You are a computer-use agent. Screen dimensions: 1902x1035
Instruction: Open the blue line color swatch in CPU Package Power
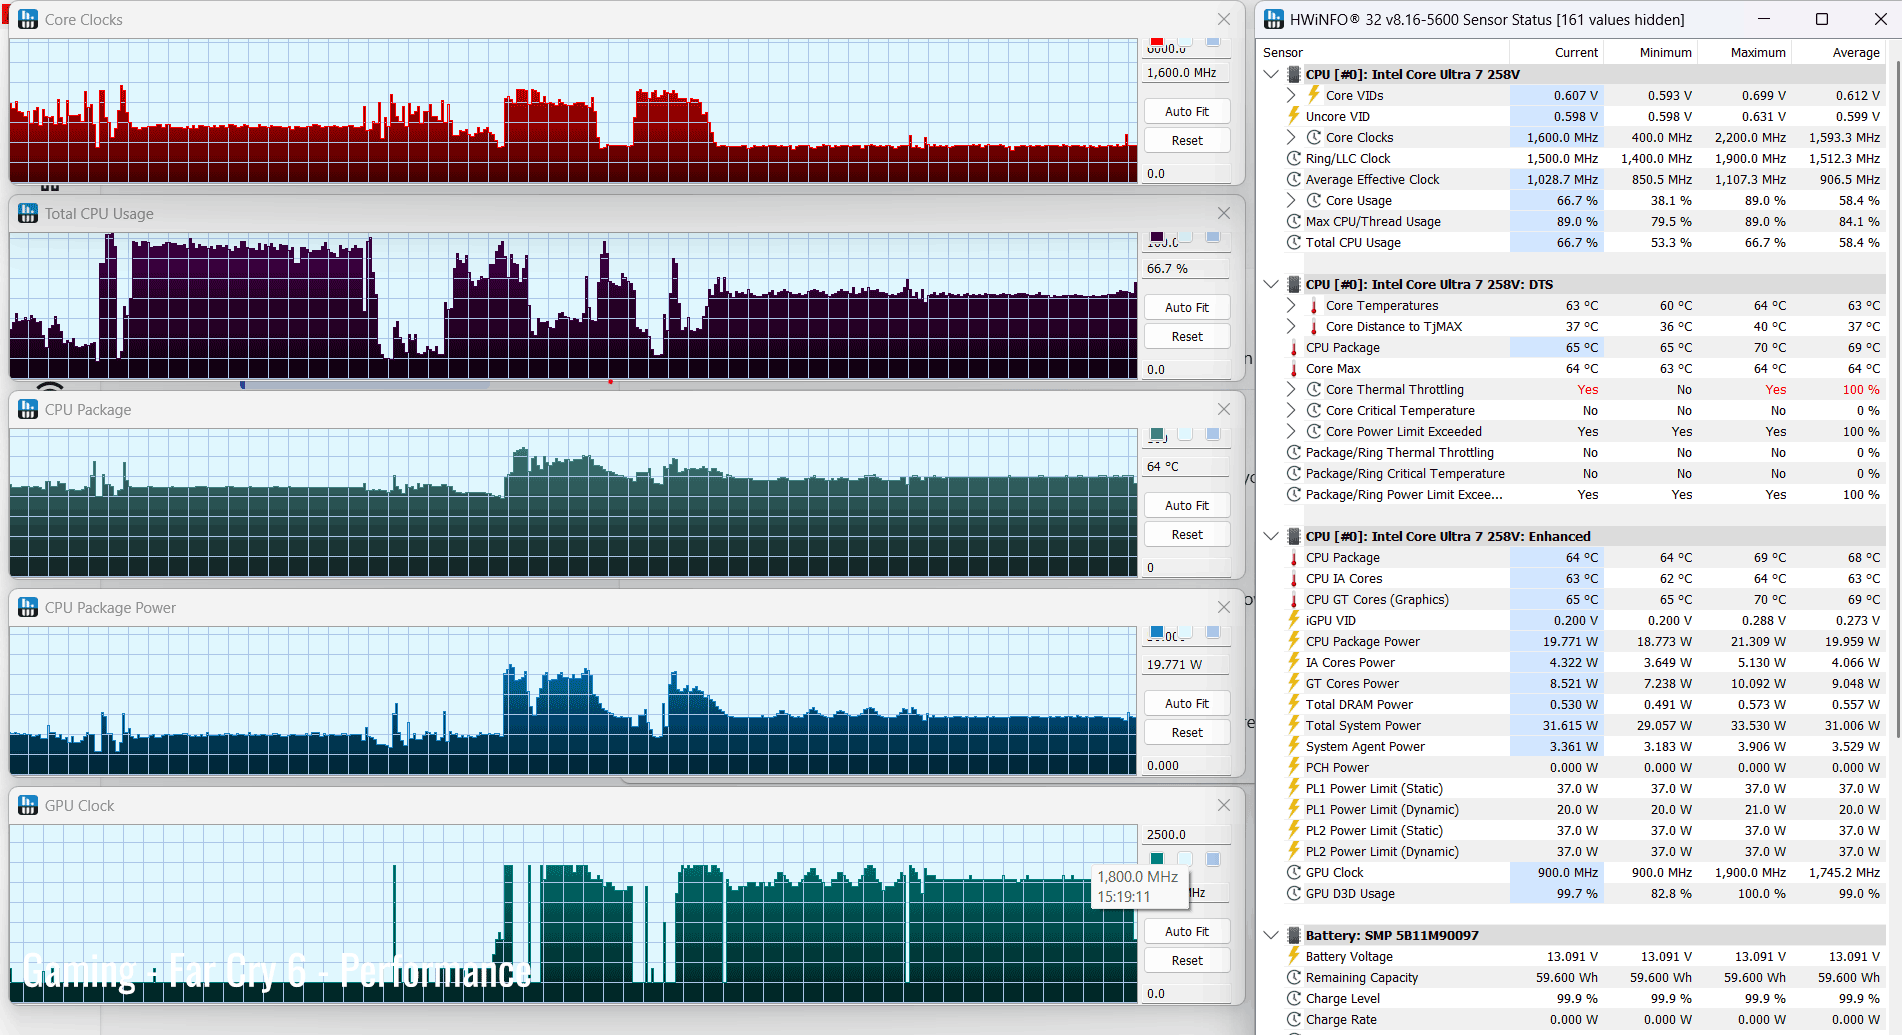pos(1157,632)
